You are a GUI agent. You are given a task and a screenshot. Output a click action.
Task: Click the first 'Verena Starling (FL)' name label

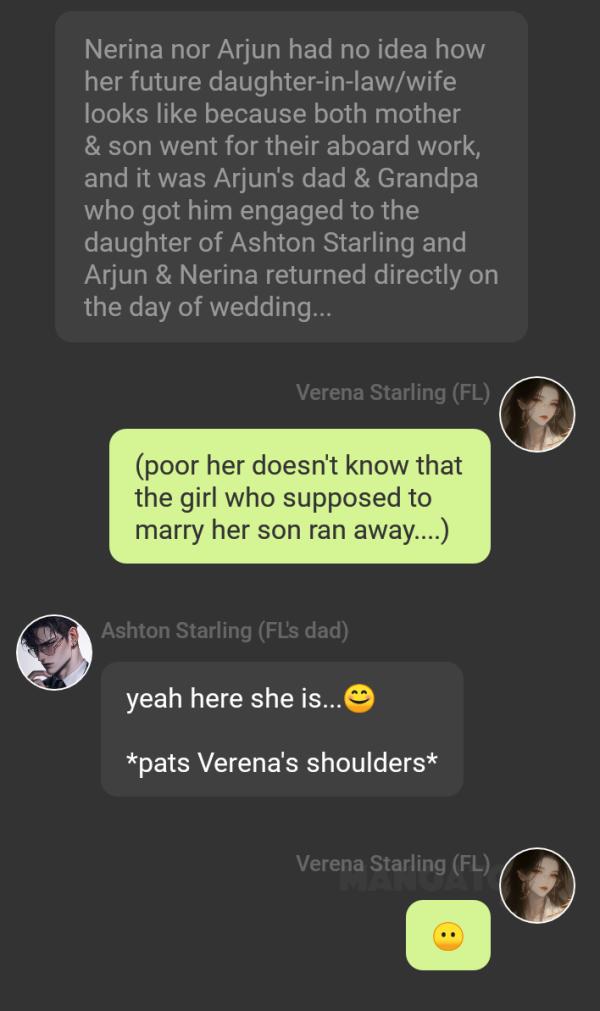[392, 392]
